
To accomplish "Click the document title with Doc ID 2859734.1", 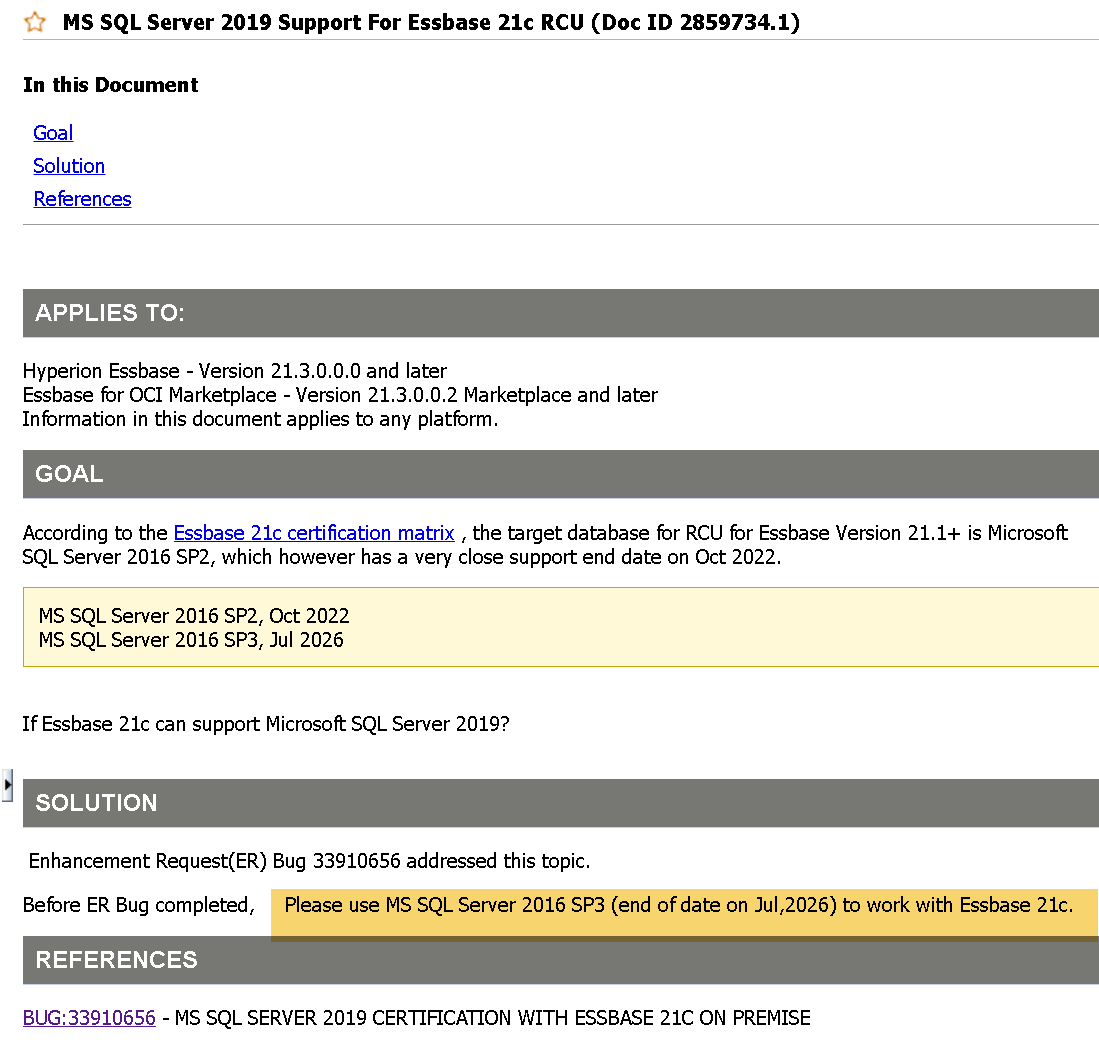I will 431,22.
